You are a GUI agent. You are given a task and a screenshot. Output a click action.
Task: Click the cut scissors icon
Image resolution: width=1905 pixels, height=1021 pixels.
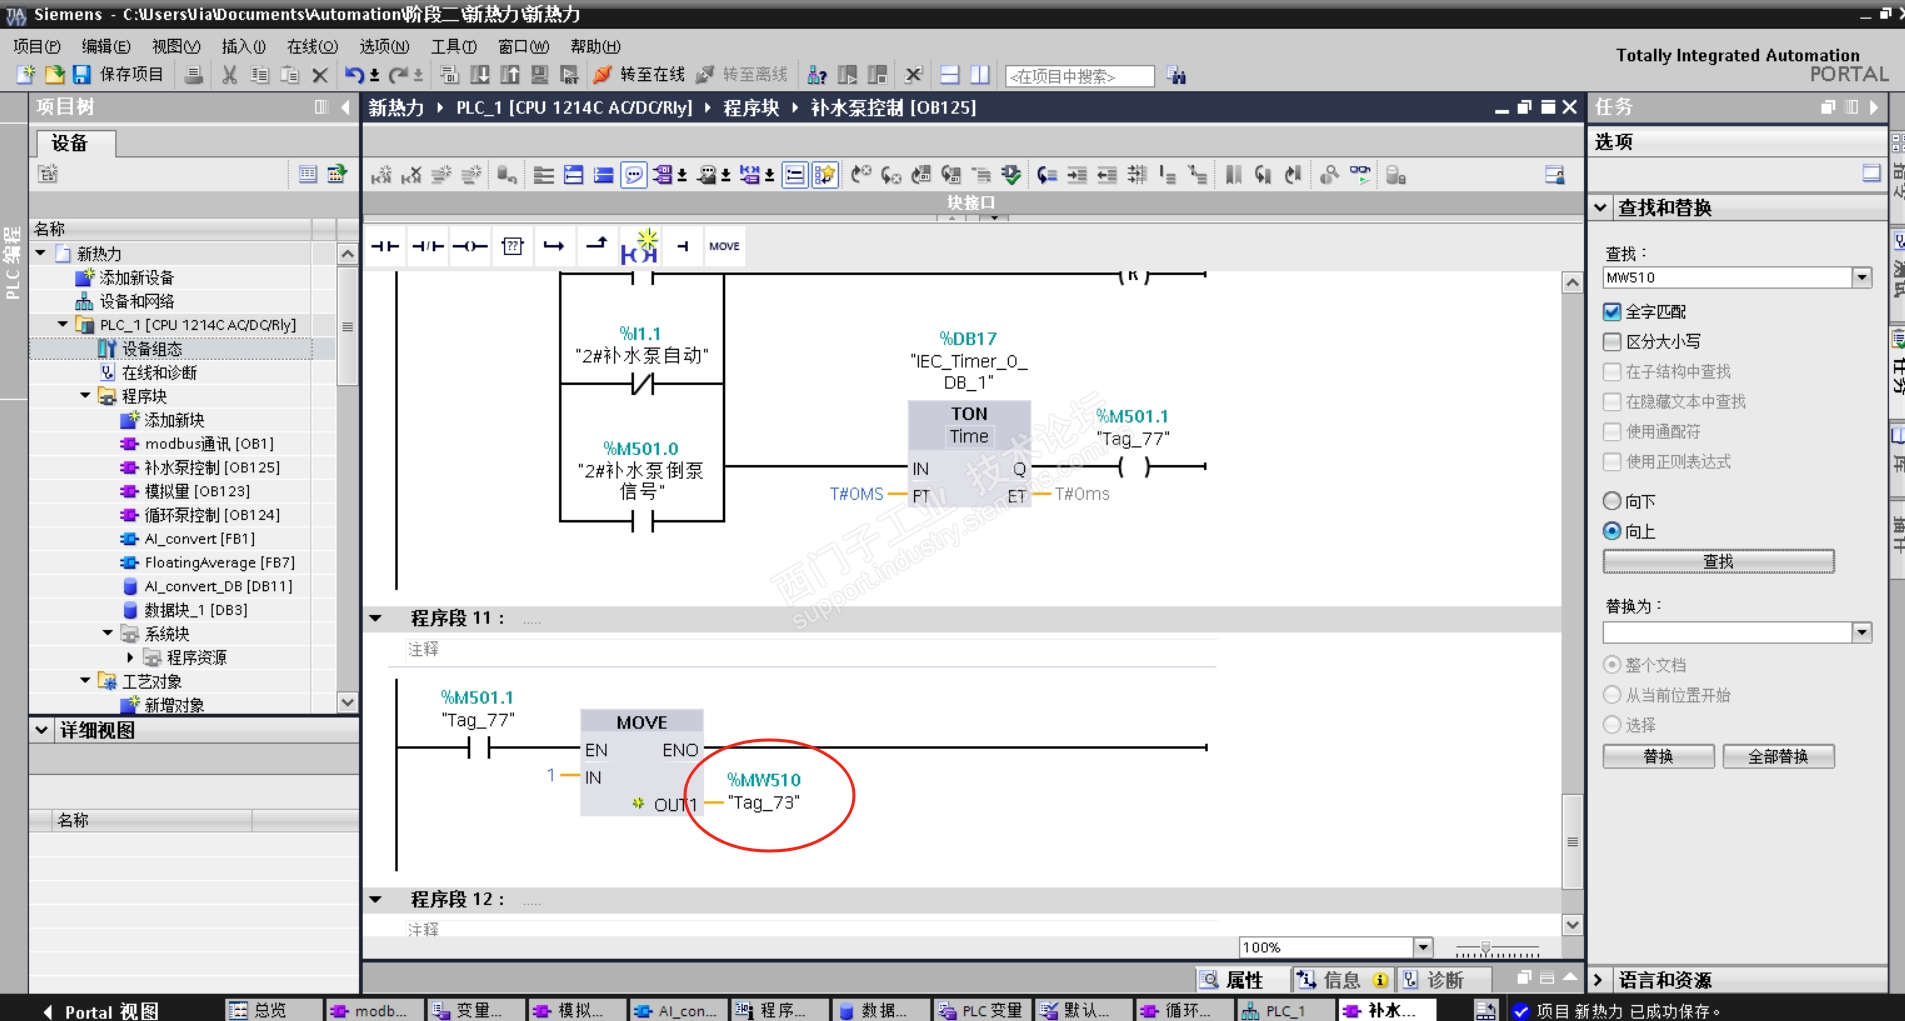pos(230,75)
